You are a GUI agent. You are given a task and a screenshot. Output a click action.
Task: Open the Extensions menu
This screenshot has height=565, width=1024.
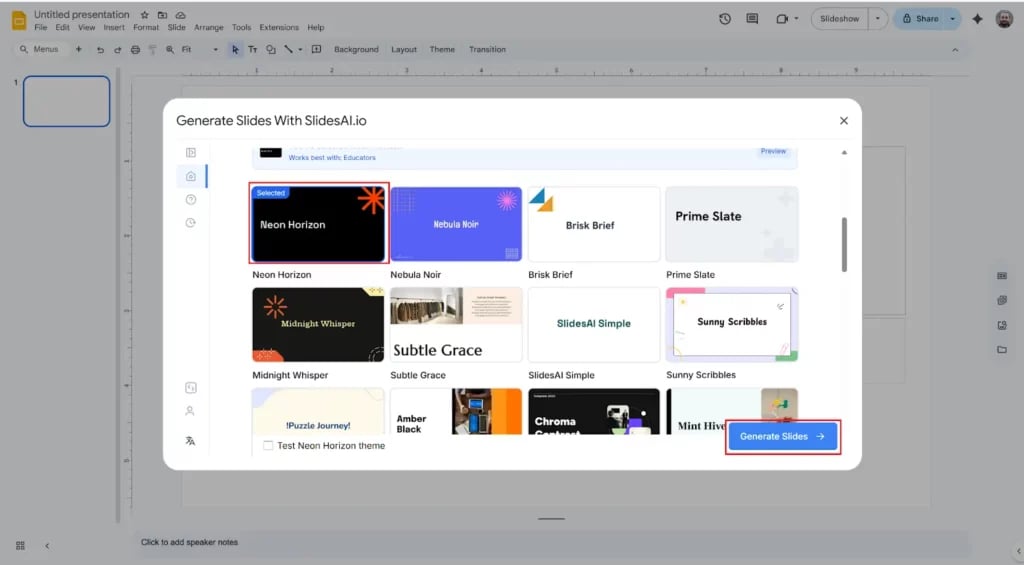(279, 28)
